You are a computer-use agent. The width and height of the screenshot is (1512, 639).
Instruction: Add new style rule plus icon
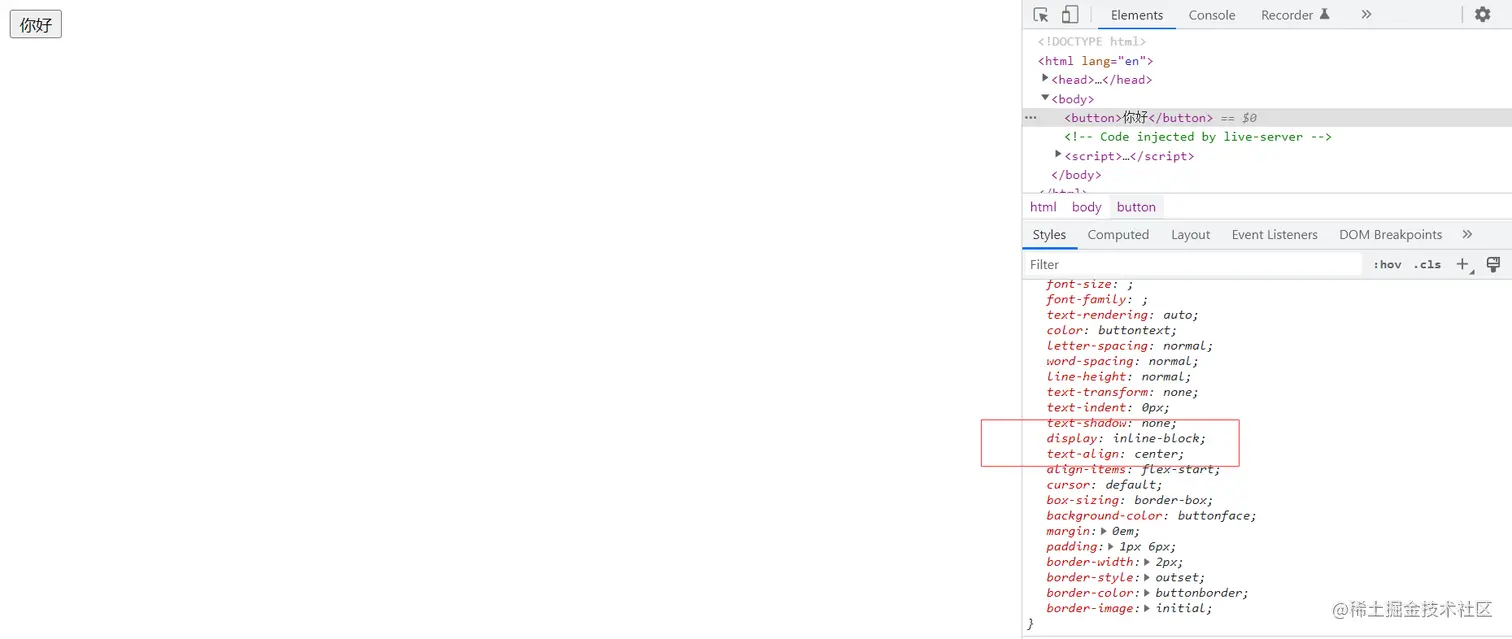point(1464,265)
